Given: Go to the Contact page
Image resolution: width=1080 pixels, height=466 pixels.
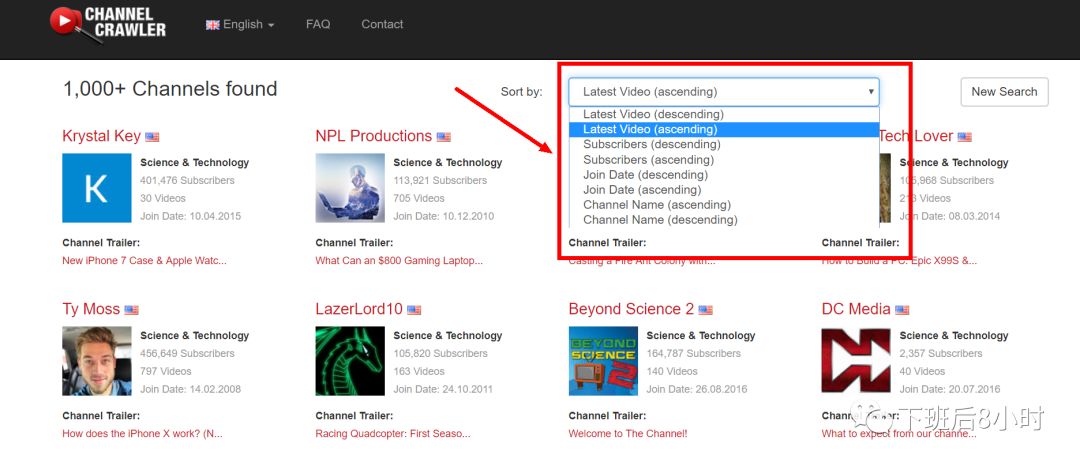Looking at the screenshot, I should (x=382, y=24).
